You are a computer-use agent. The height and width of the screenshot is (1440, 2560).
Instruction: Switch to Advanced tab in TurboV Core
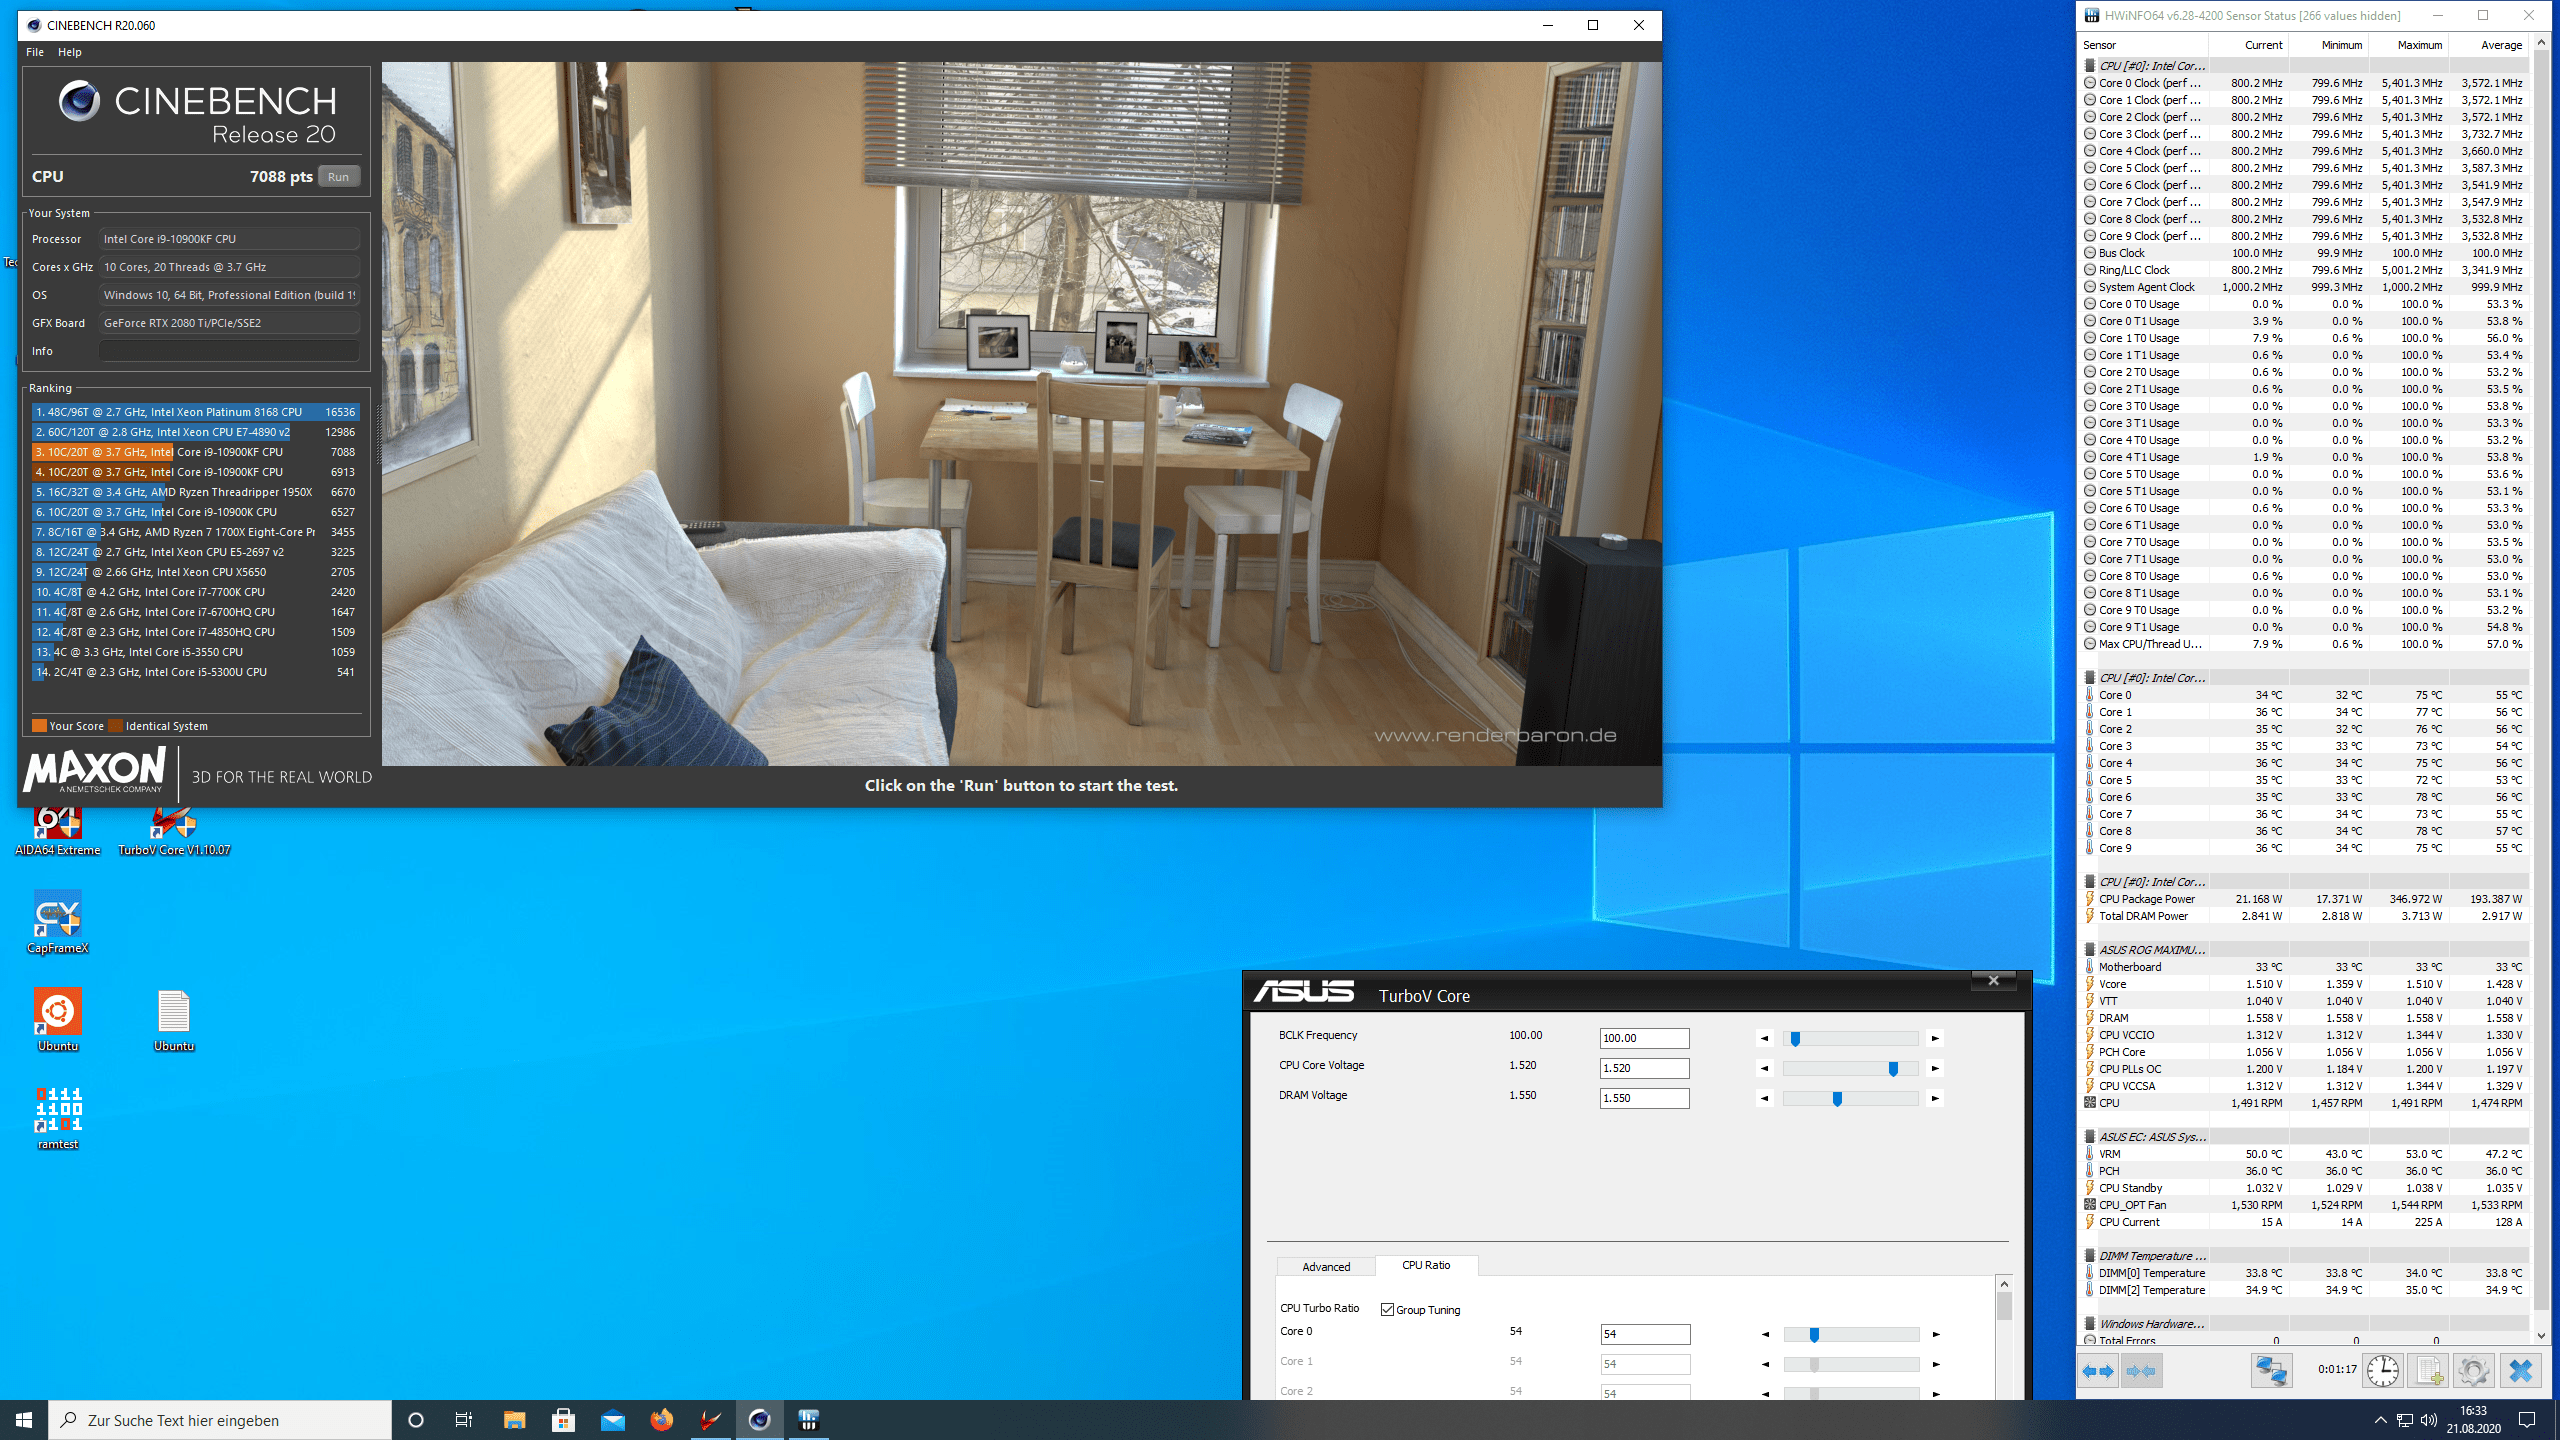[x=1326, y=1267]
